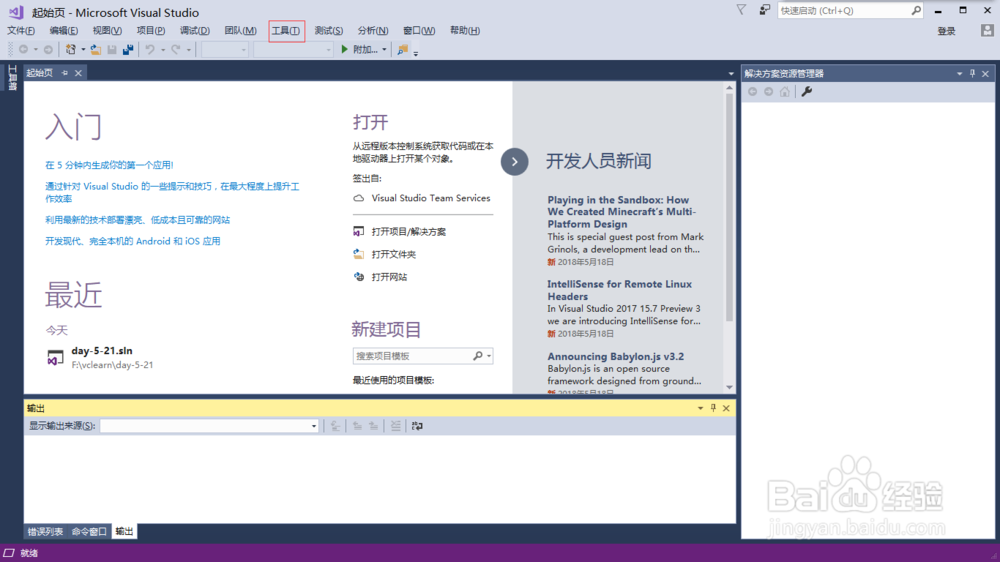1000x562 pixels.
Task: Click the 打开文件夹 link
Action: point(393,255)
